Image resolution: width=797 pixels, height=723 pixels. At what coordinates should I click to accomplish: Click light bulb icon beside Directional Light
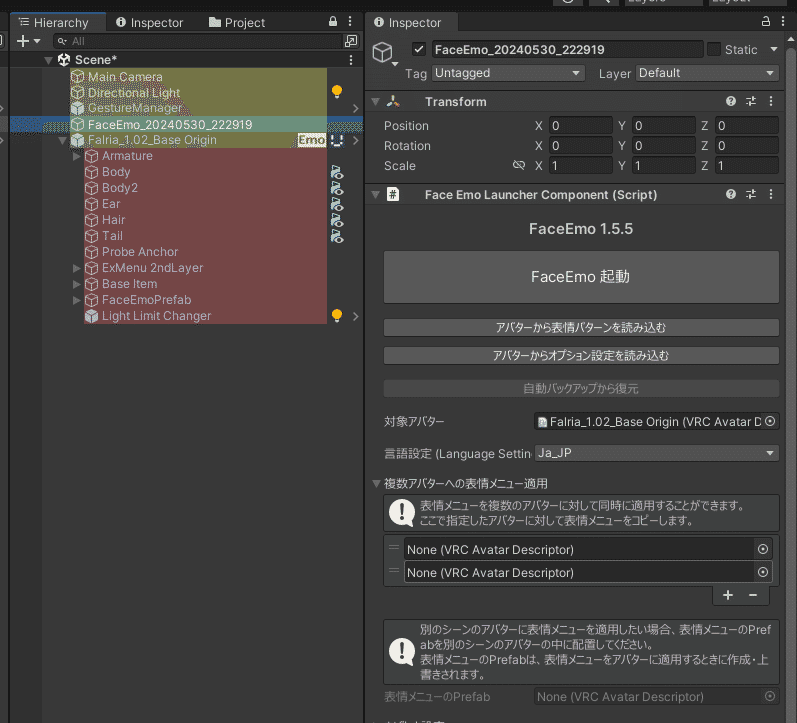[x=336, y=92]
